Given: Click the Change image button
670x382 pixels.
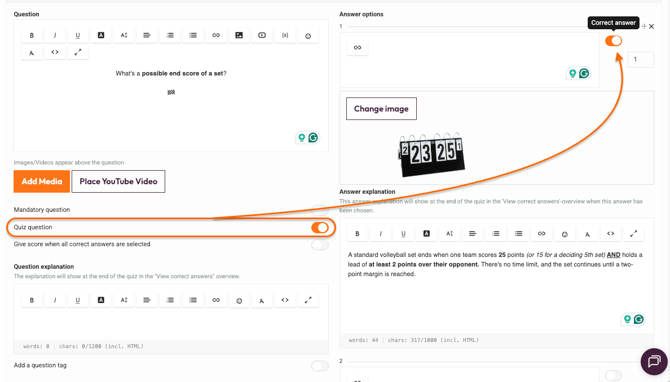Looking at the screenshot, I should pos(381,109).
